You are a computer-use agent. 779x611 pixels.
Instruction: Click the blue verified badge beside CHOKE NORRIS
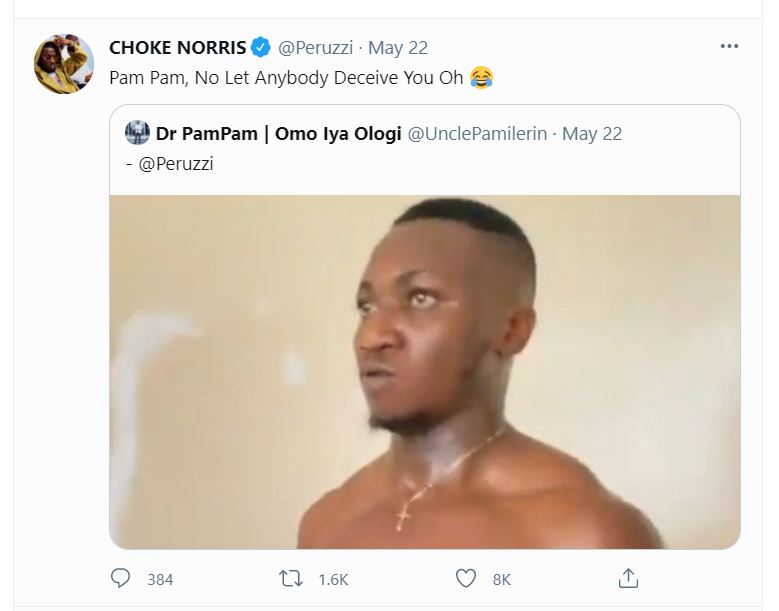259,47
